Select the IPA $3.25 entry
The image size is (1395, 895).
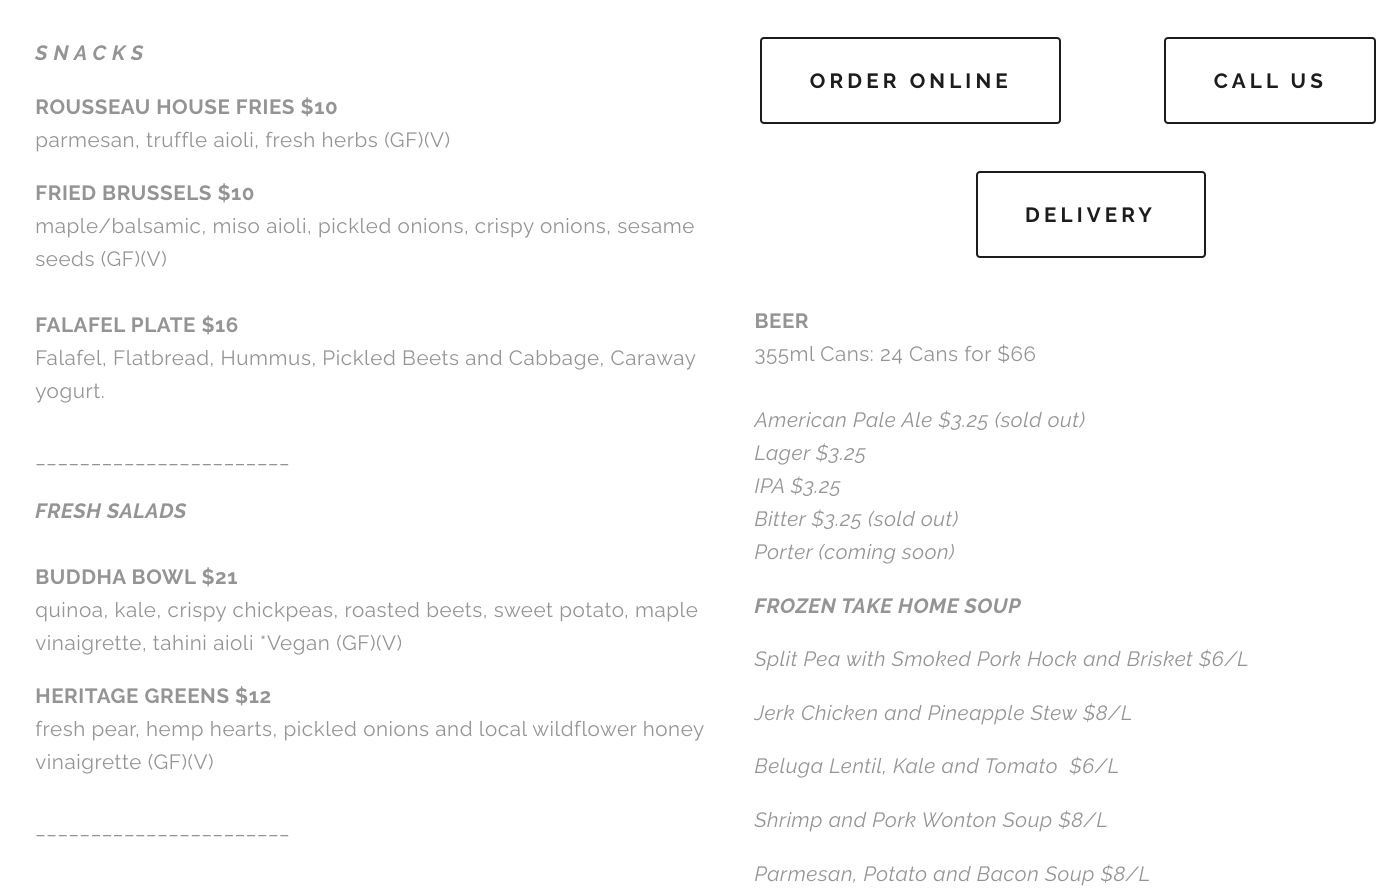797,486
